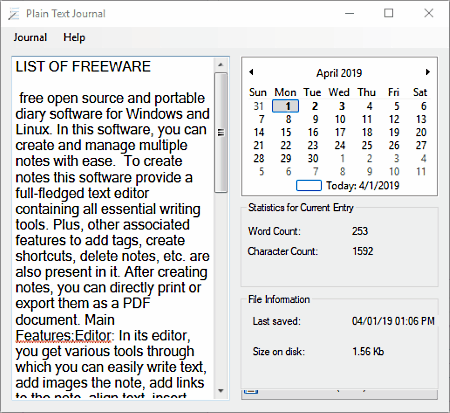Select bold April 2 entry date
The image size is (450, 413).
pyautogui.click(x=314, y=106)
